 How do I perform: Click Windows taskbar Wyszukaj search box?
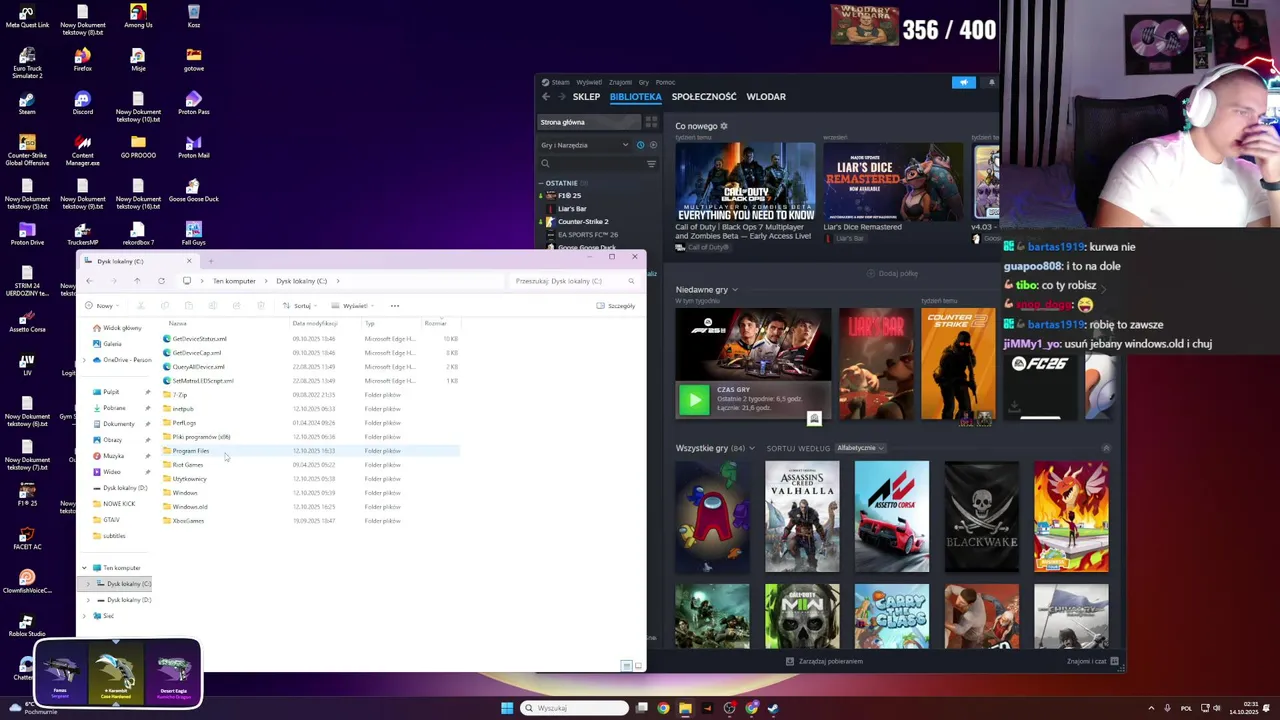(x=575, y=708)
